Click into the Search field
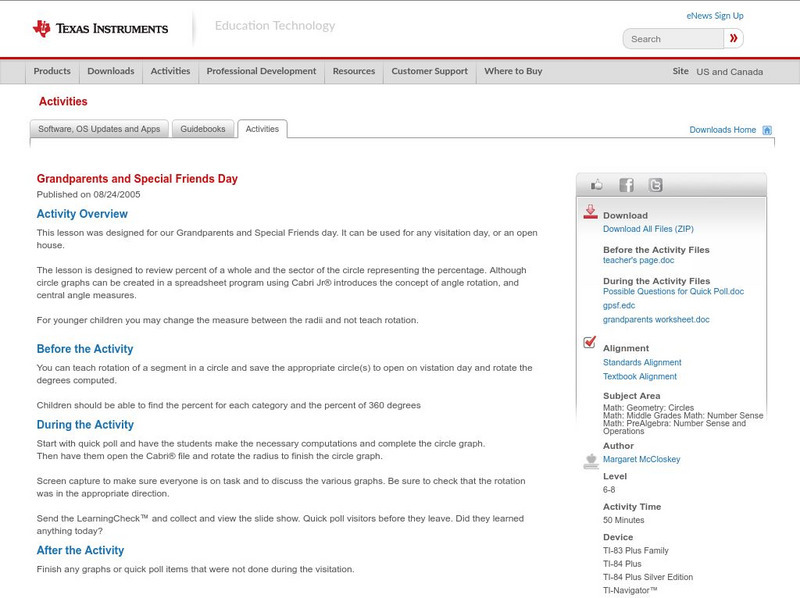 [x=673, y=39]
